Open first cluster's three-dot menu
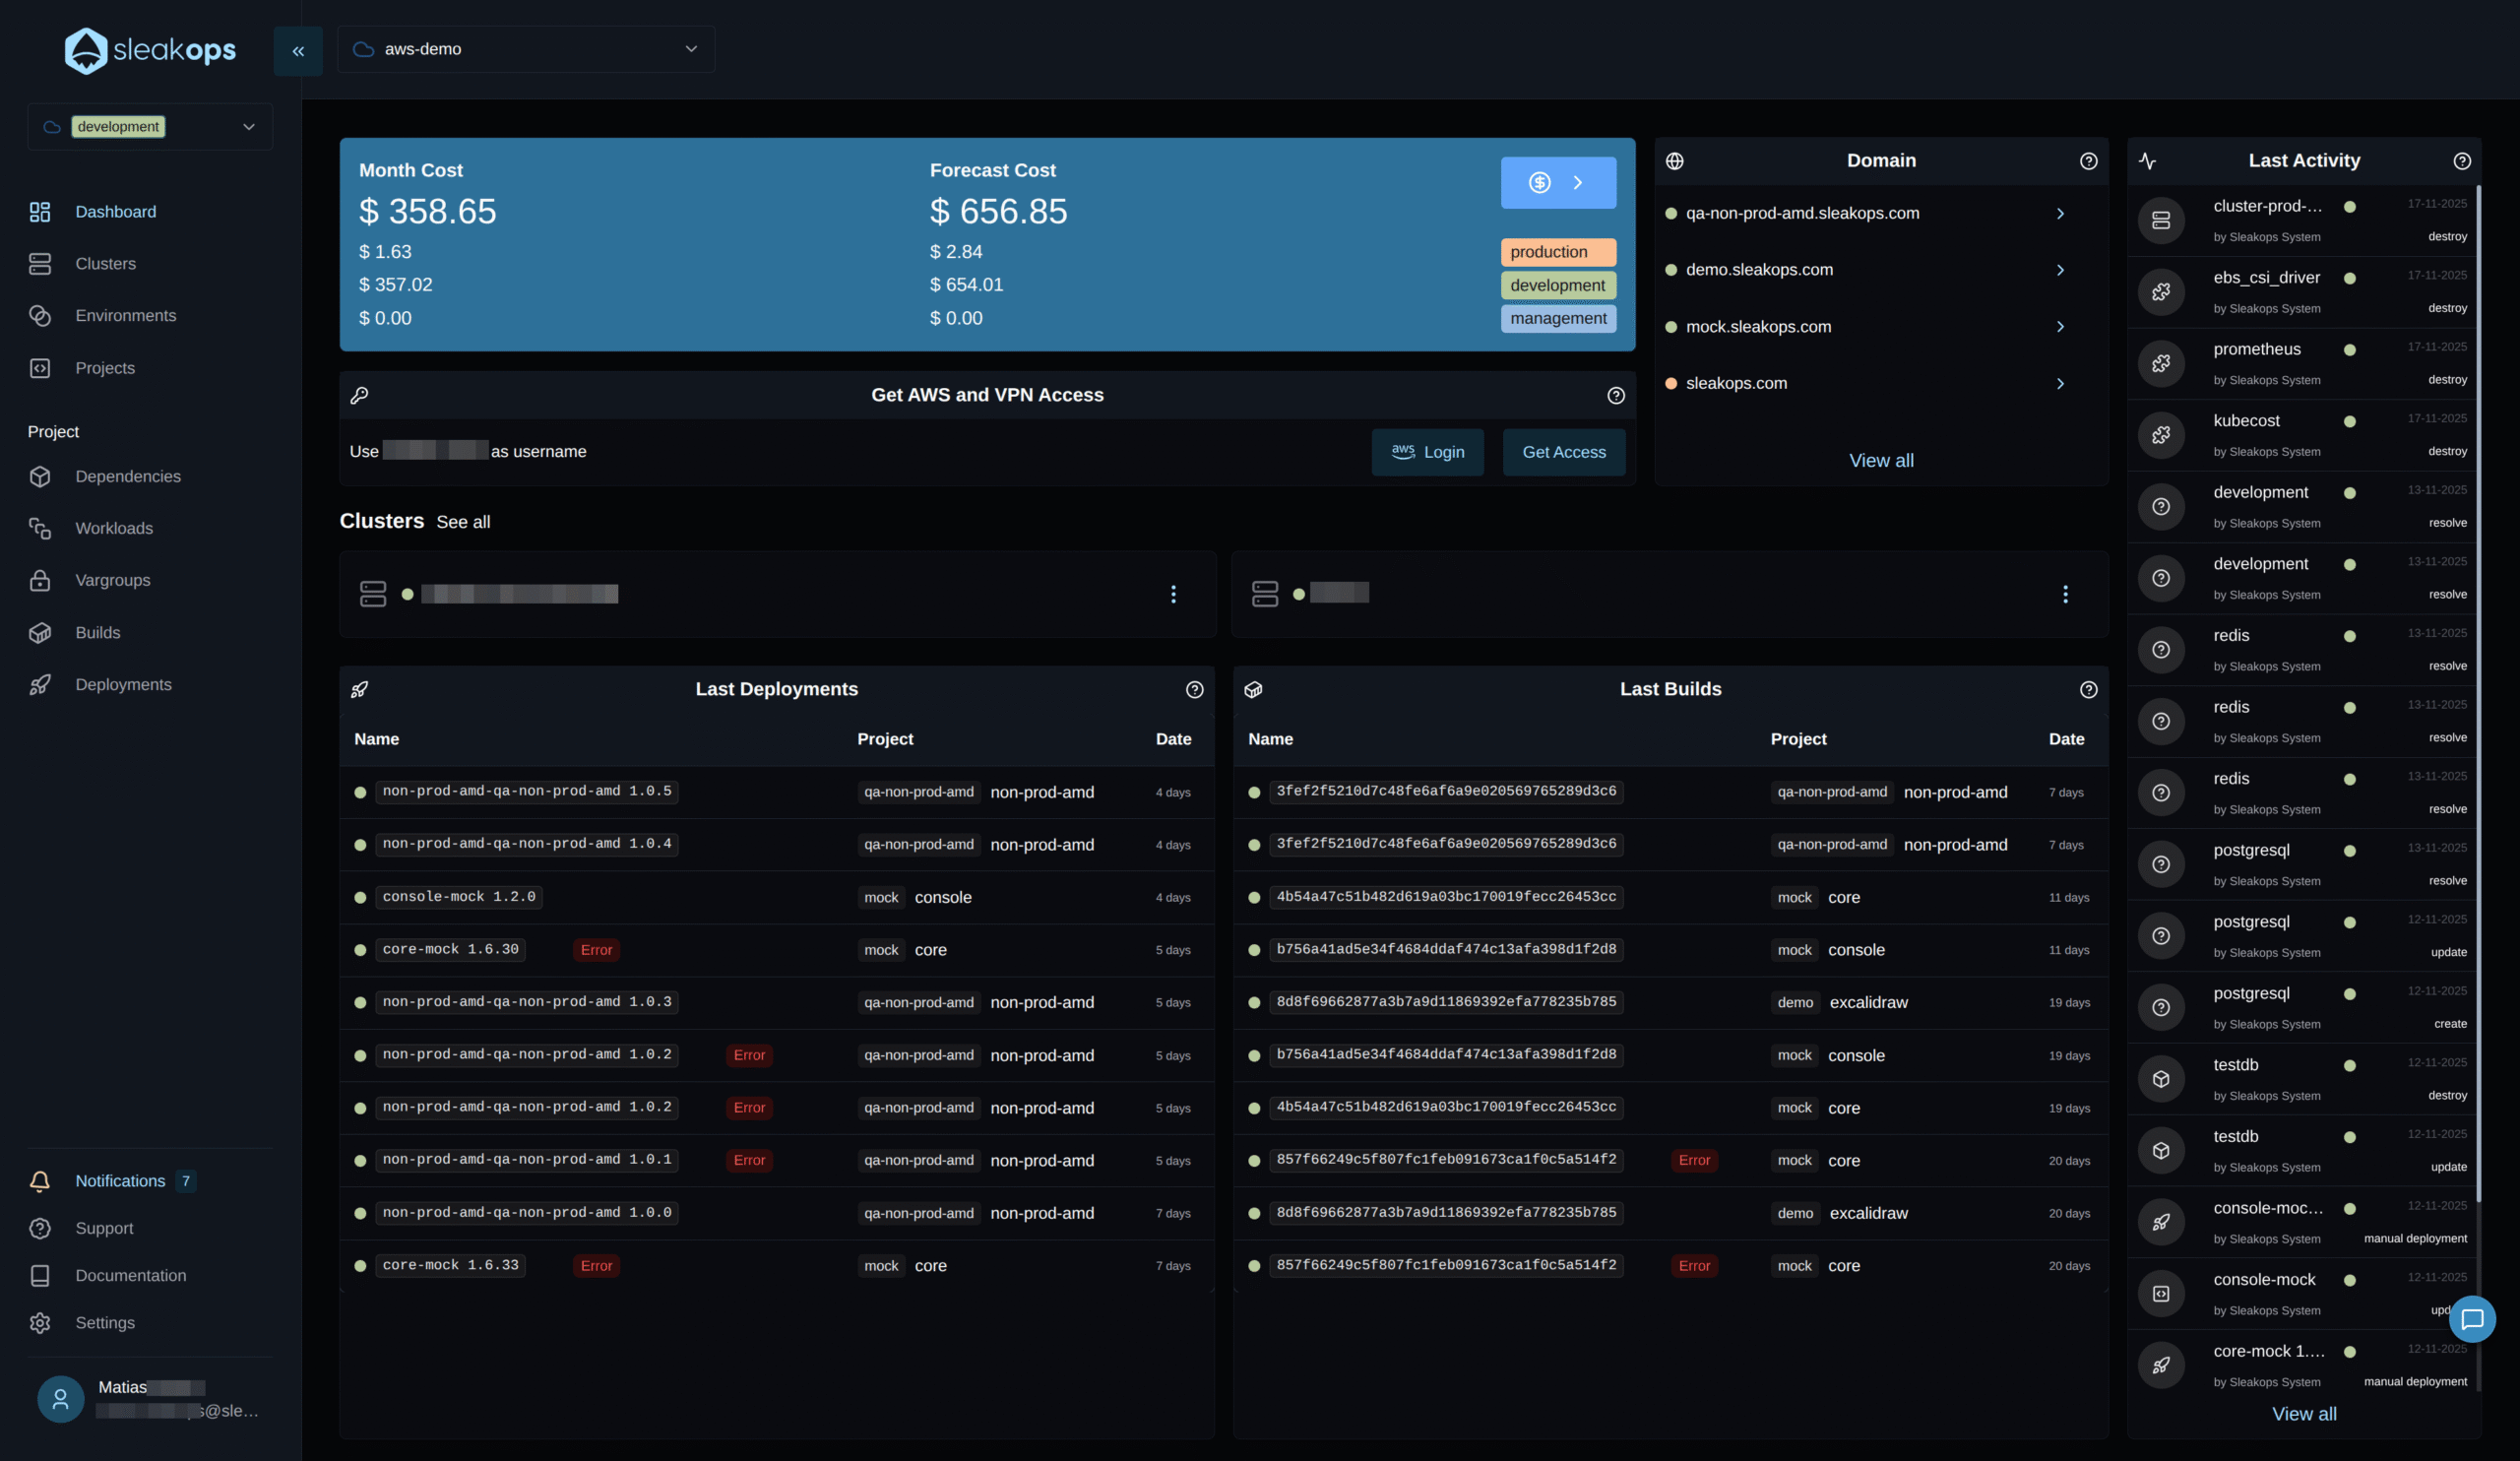The height and width of the screenshot is (1461, 2520). (x=1173, y=594)
